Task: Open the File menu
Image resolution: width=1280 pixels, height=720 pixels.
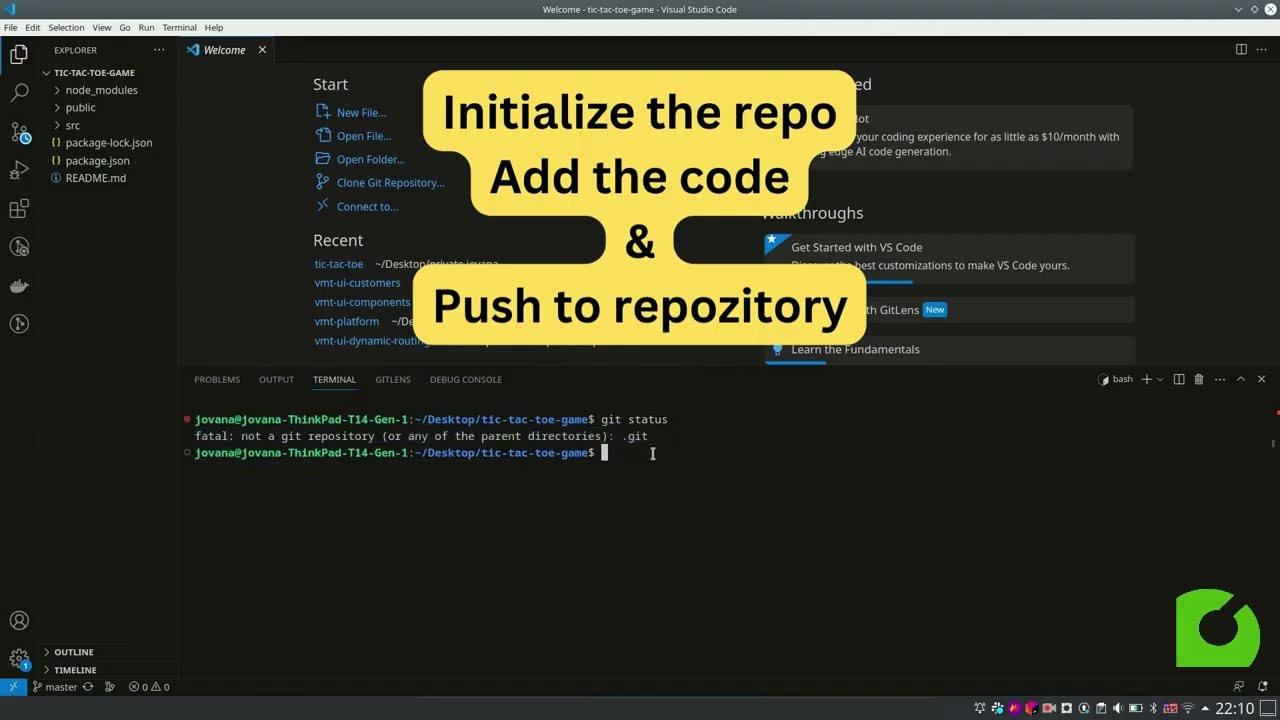Action: tap(10, 27)
